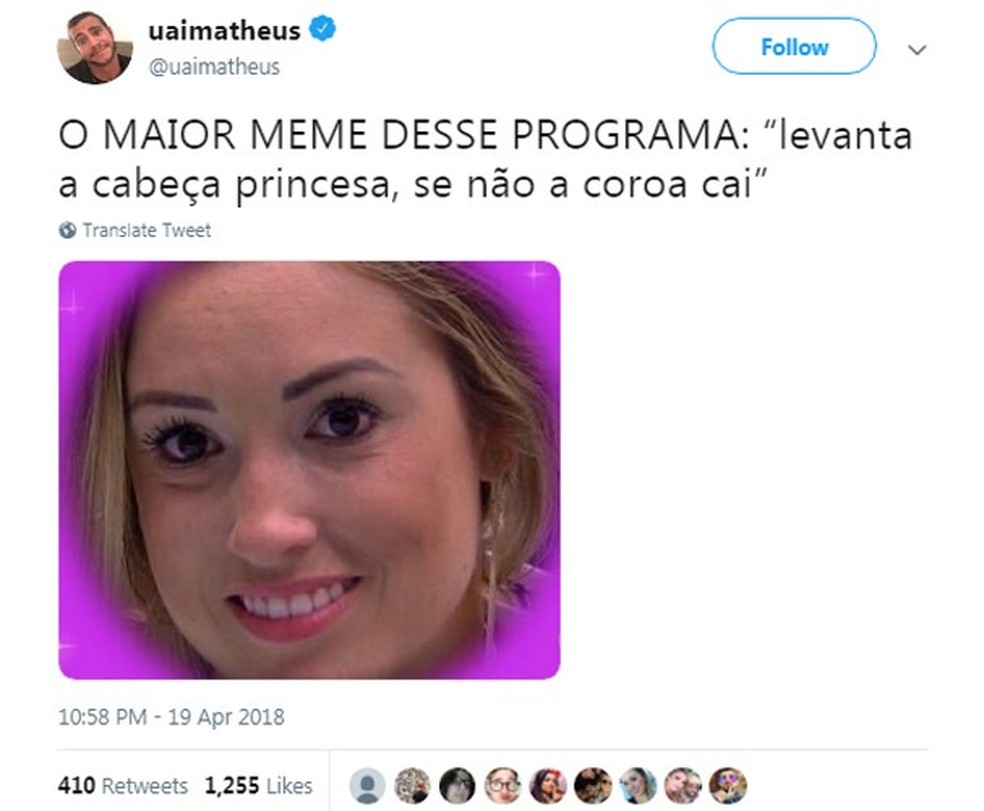The image size is (984, 811).
Task: View the 1,255 Likes list
Action: pos(259,786)
